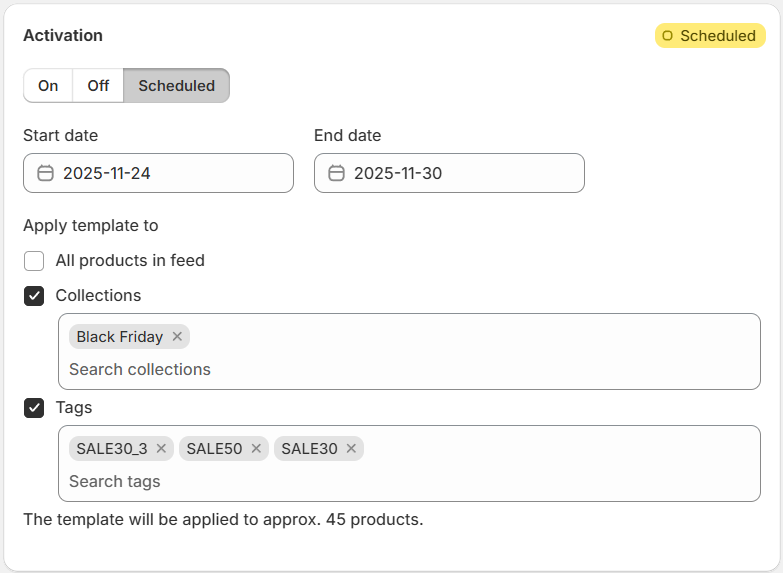Uncheck the Collections checkbox
783x573 pixels.
click(34, 296)
